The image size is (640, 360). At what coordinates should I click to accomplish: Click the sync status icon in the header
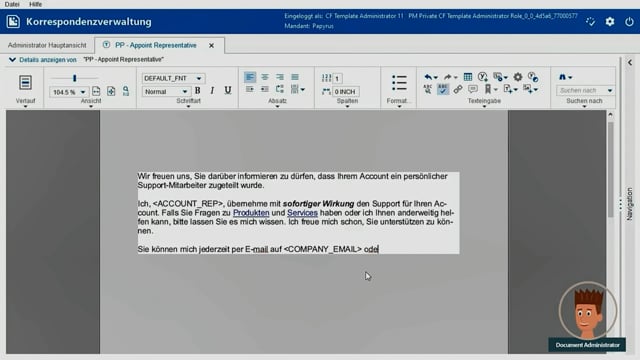(590, 22)
